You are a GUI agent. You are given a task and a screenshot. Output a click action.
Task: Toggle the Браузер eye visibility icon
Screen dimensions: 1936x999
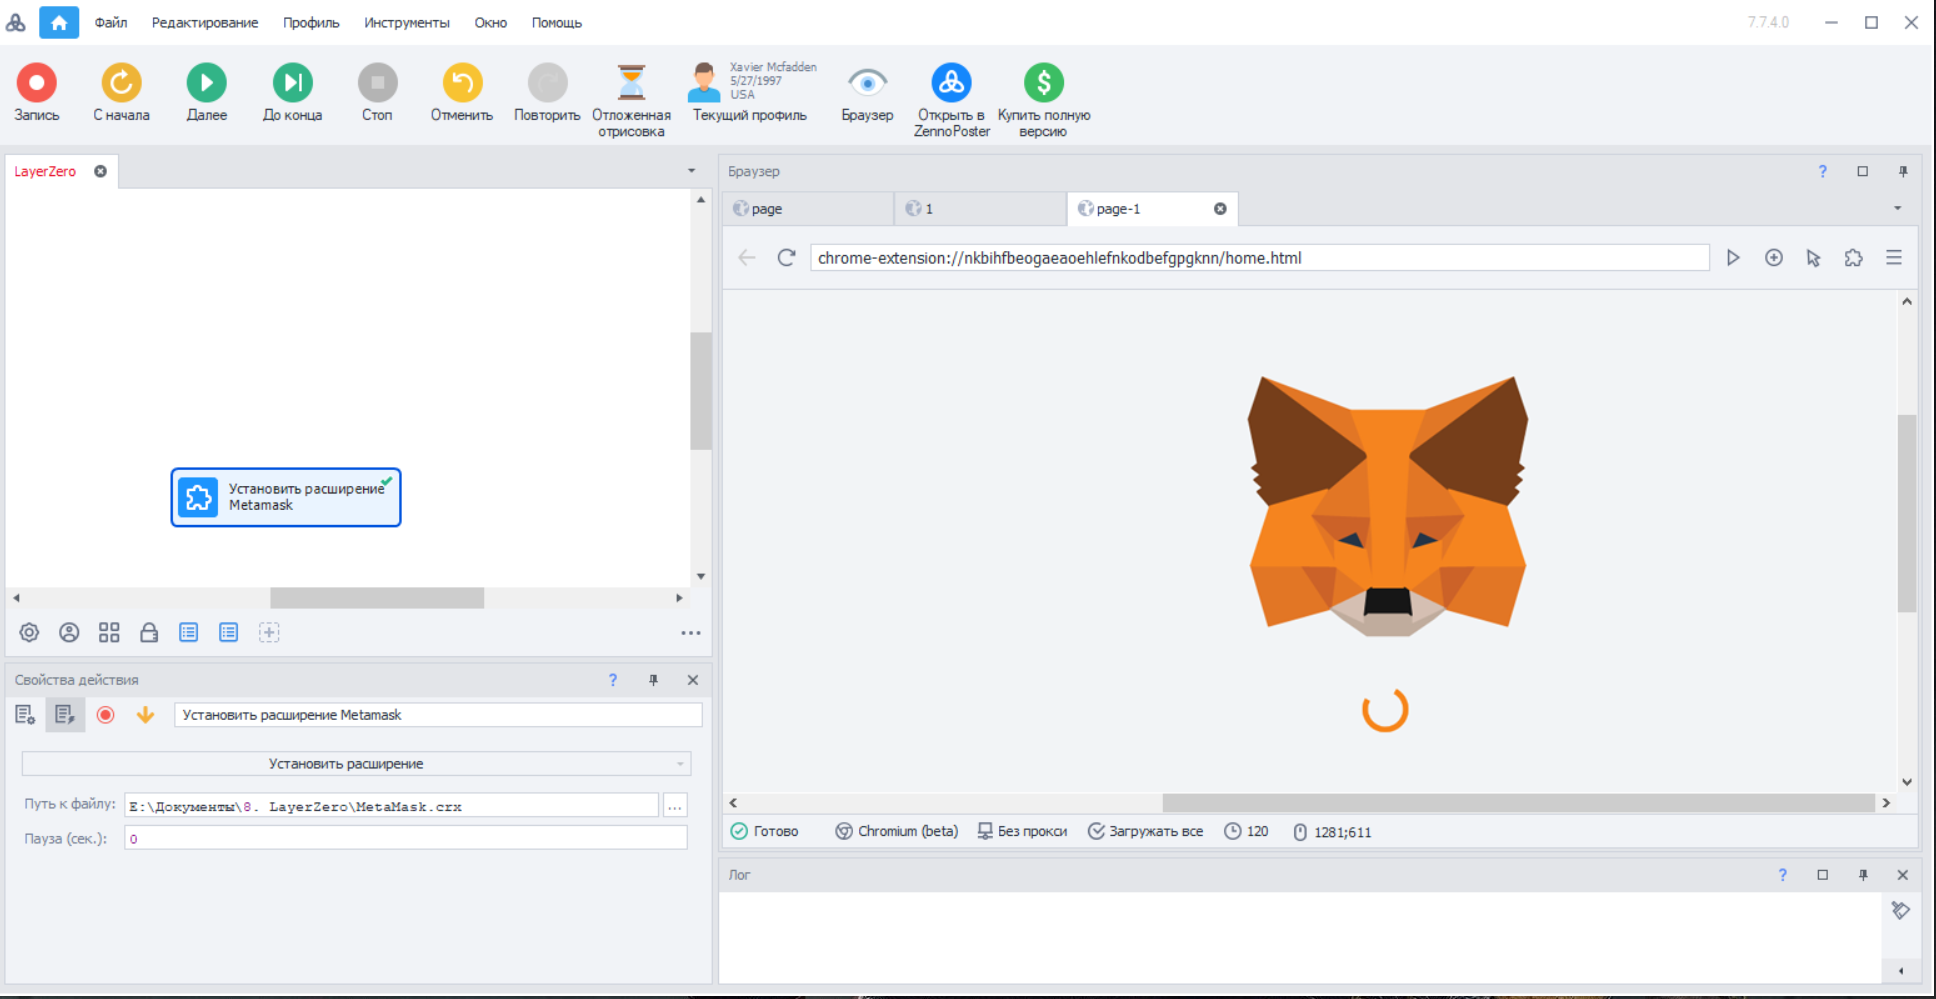pyautogui.click(x=867, y=84)
